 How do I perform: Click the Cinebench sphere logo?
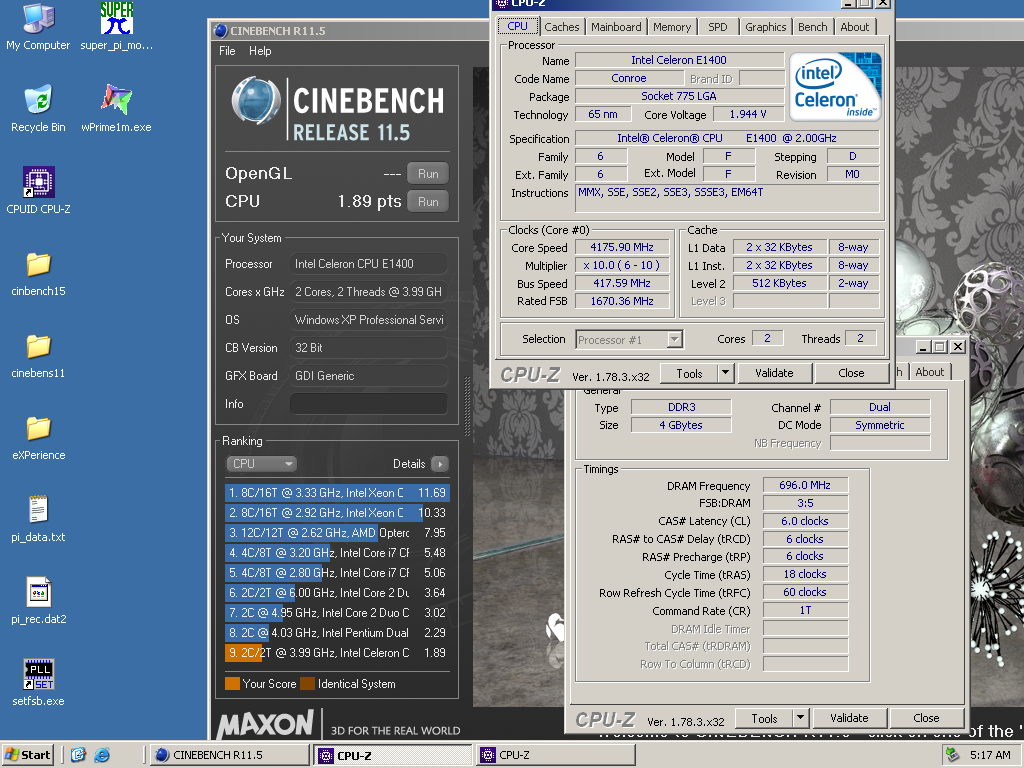pyautogui.click(x=256, y=101)
